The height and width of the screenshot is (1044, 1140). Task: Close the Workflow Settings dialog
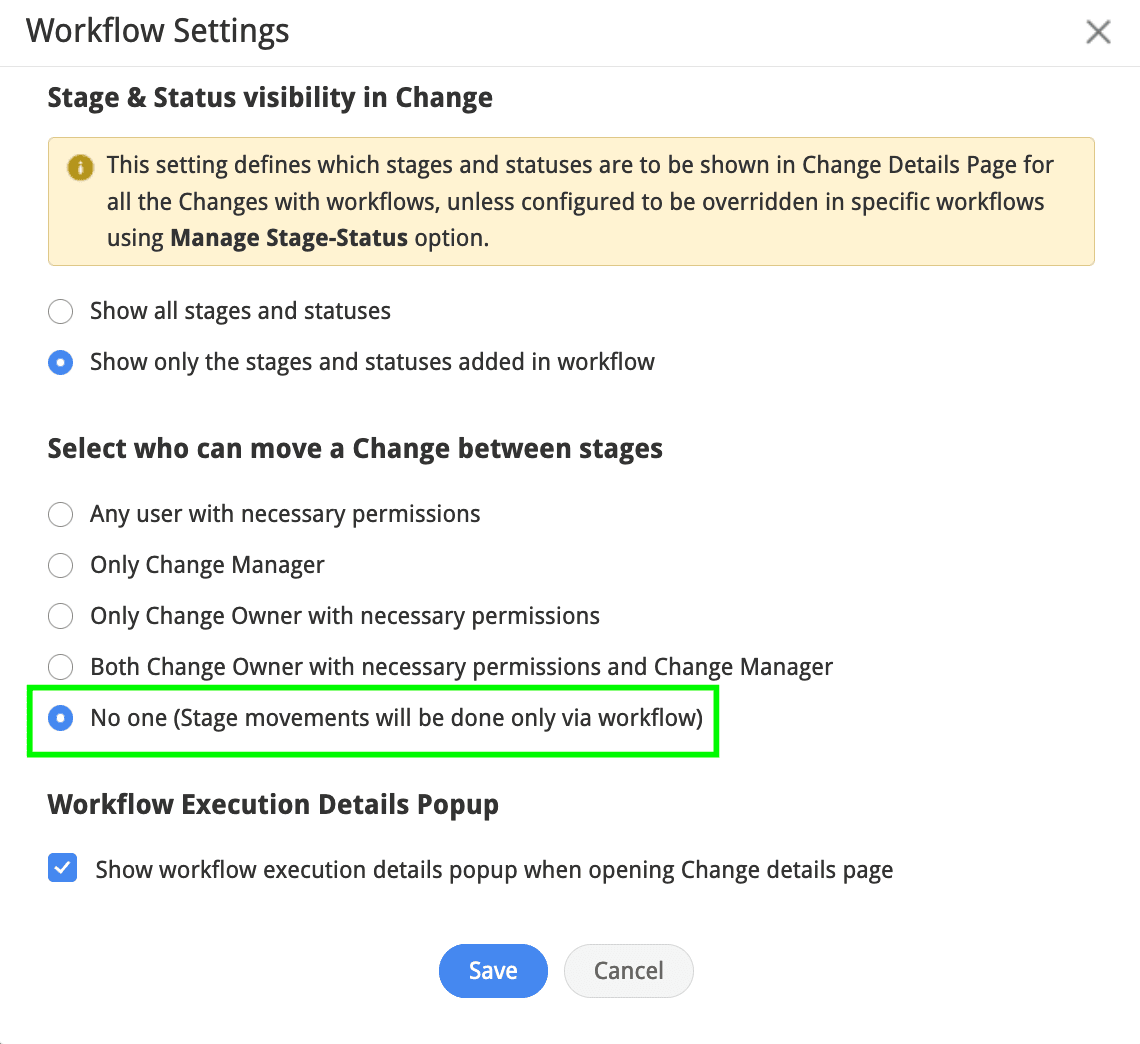pyautogui.click(x=1098, y=32)
